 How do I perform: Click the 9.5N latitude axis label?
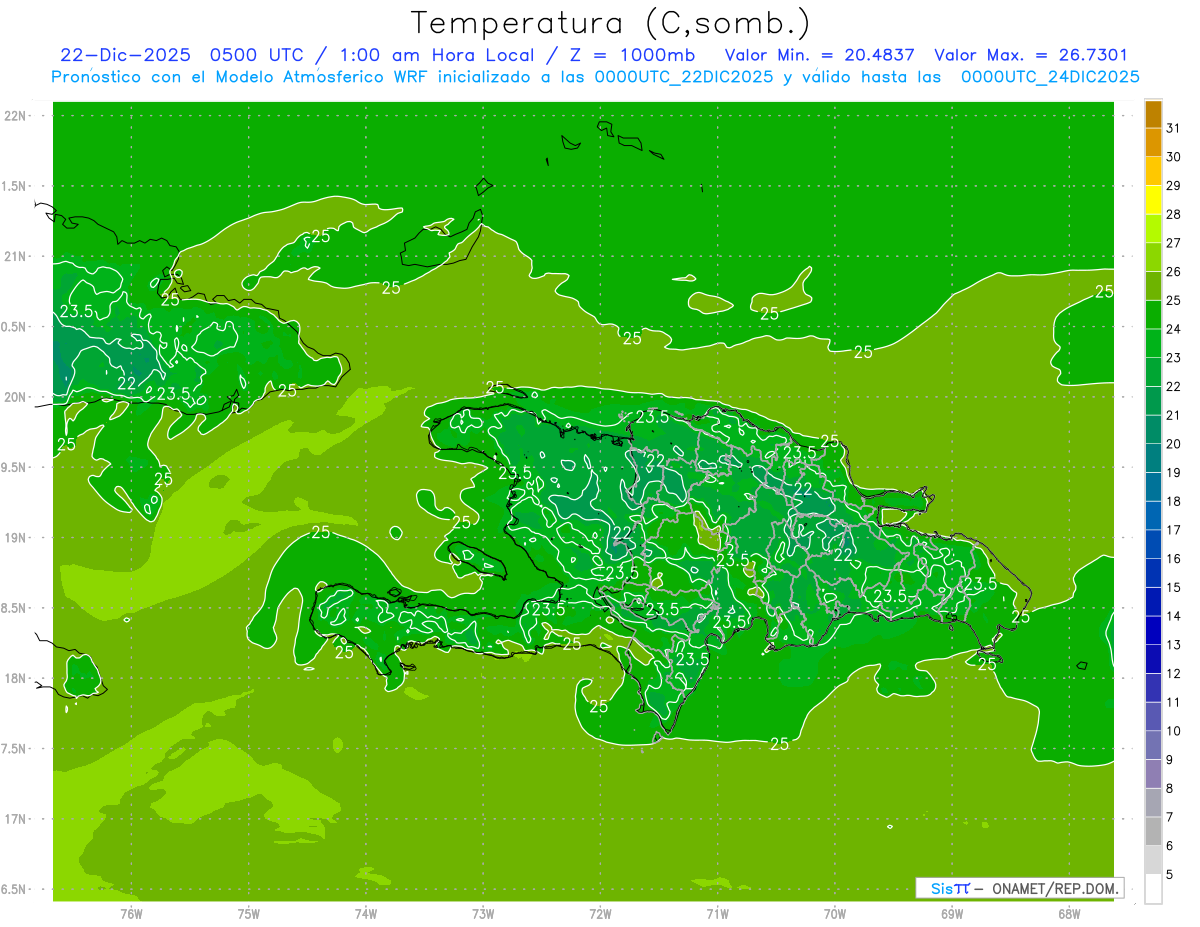coord(15,467)
